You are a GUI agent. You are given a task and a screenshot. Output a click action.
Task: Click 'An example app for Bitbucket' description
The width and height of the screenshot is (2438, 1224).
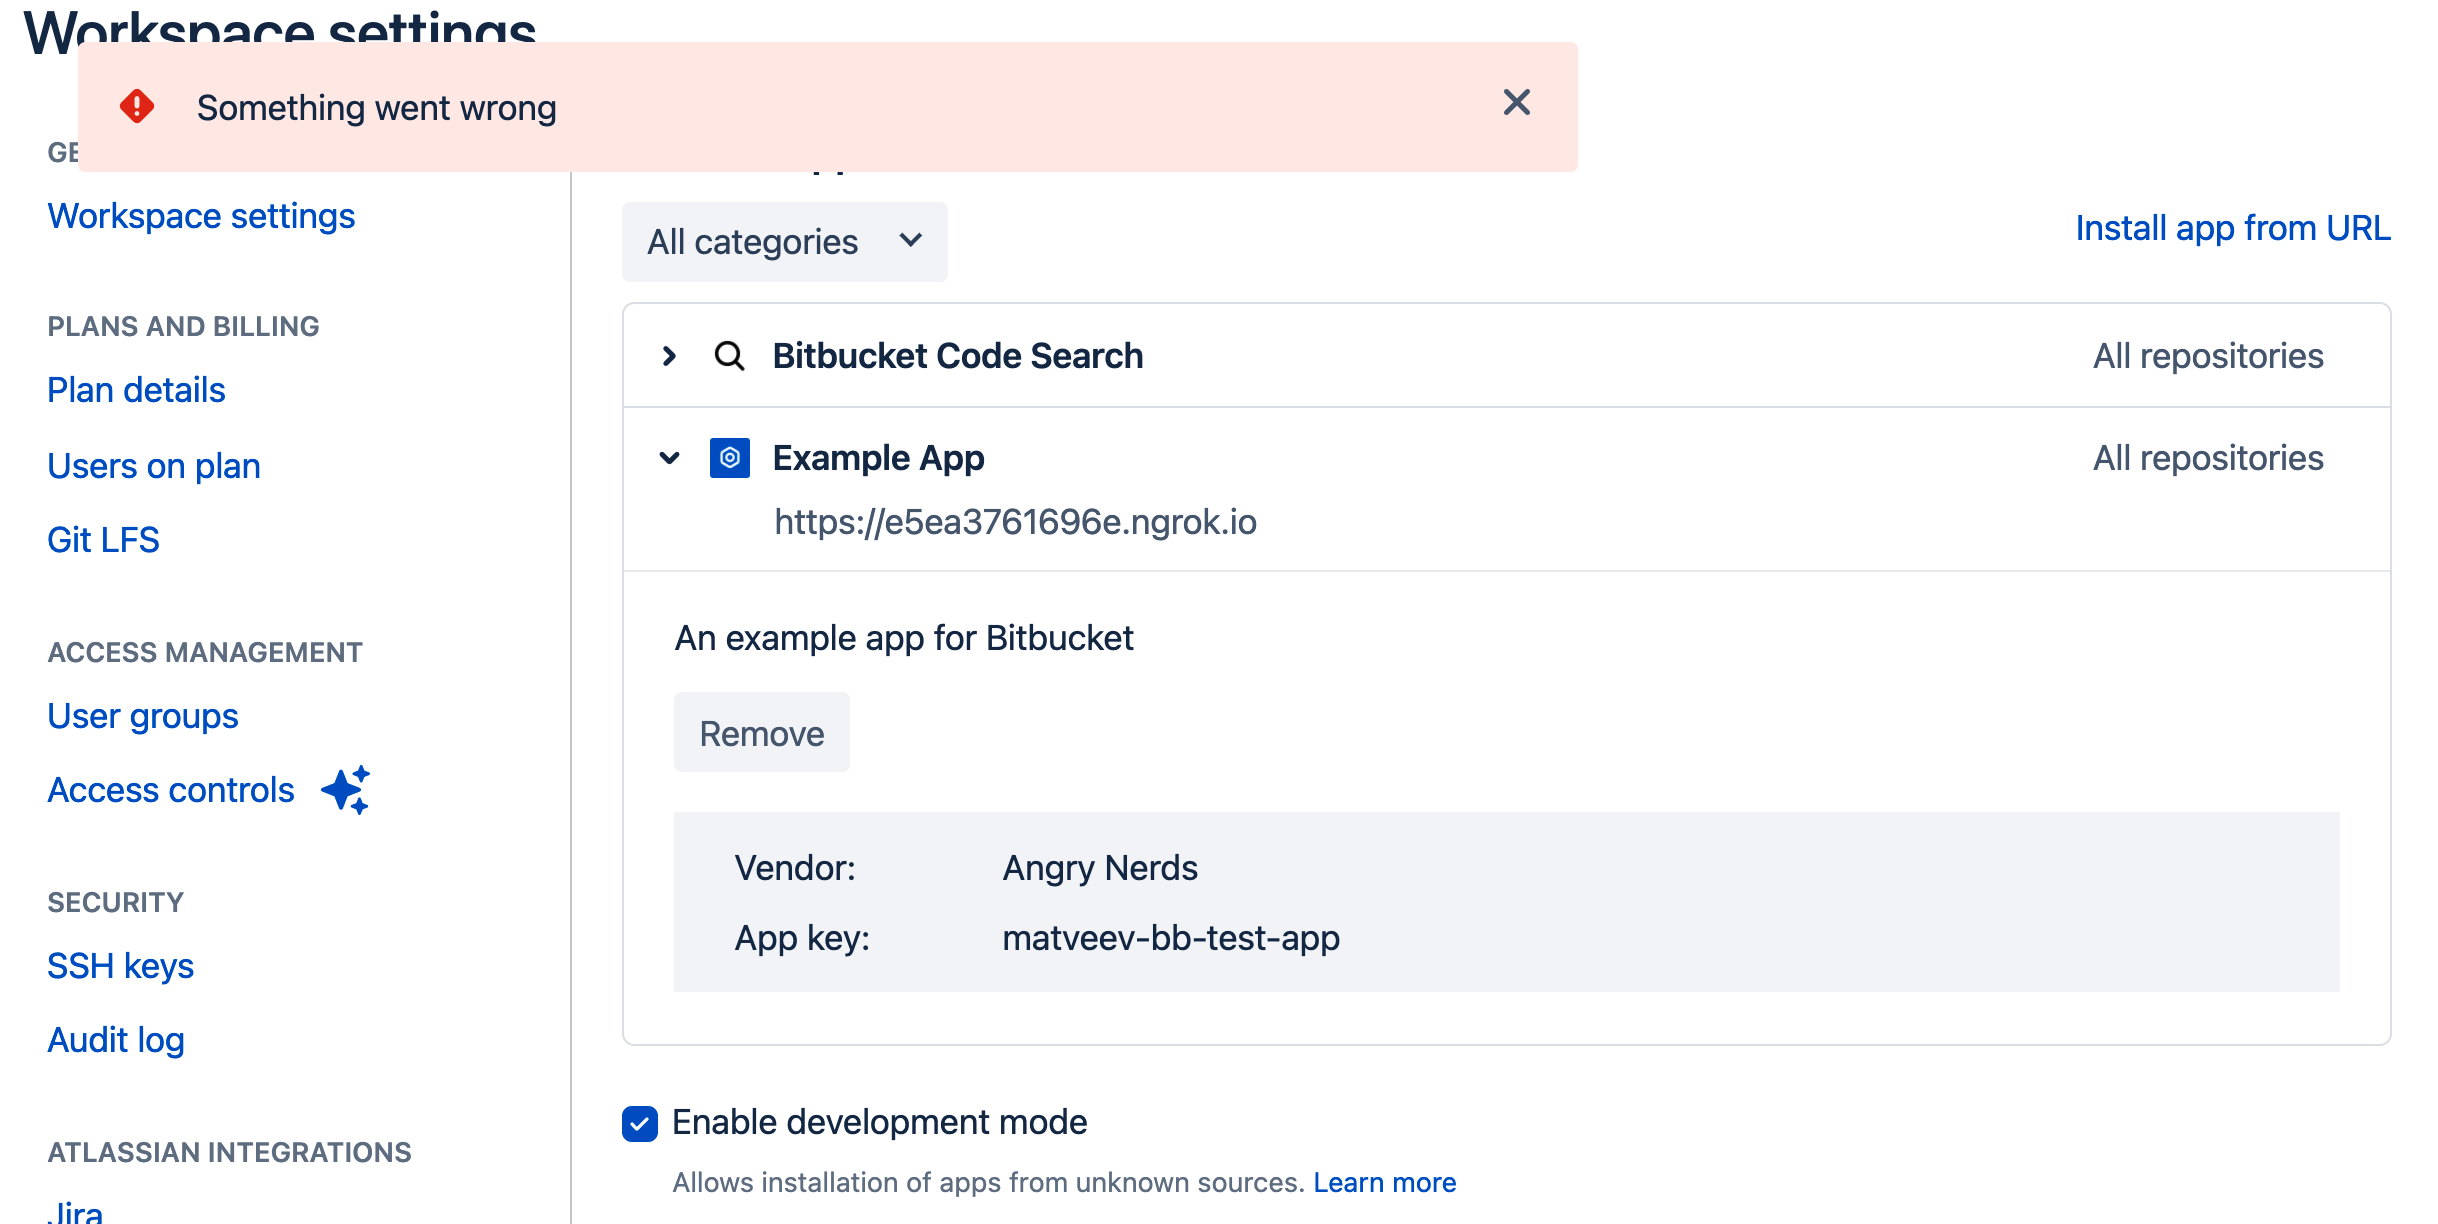[904, 638]
